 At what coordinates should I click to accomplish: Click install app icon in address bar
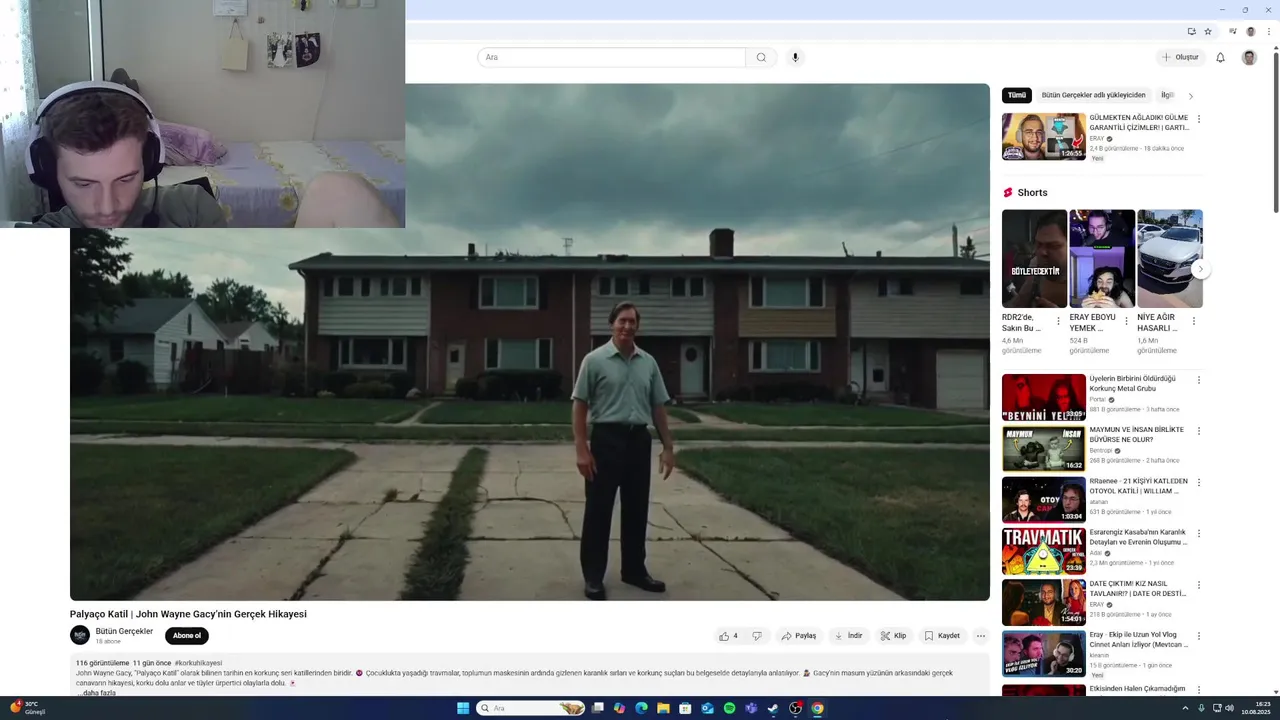pyautogui.click(x=1191, y=31)
